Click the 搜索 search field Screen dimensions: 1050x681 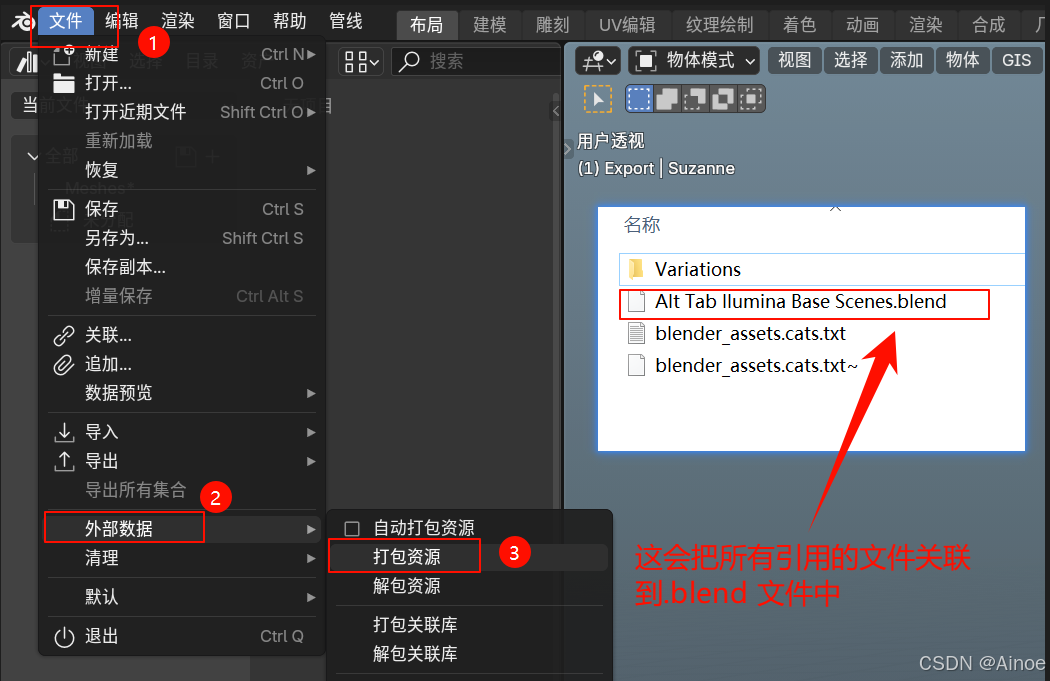476,62
